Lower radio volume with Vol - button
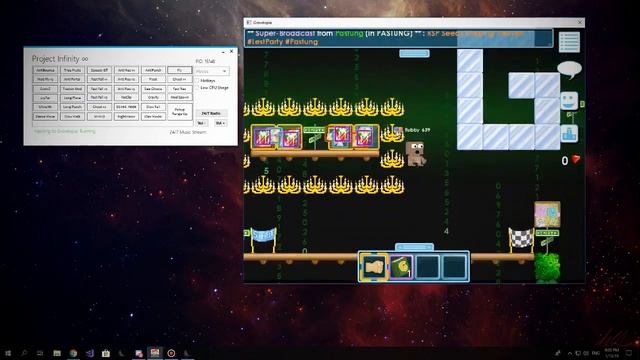 click(202, 123)
